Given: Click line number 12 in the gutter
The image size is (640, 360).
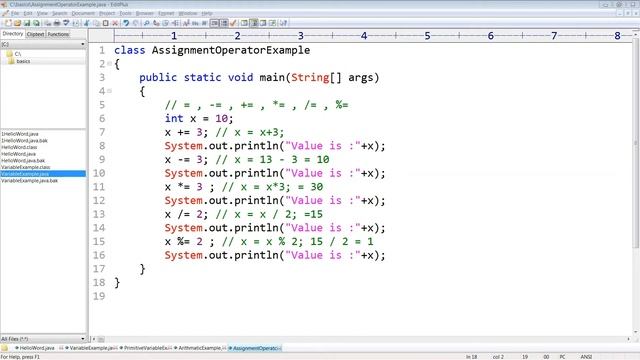Looking at the screenshot, I should coord(99,200).
